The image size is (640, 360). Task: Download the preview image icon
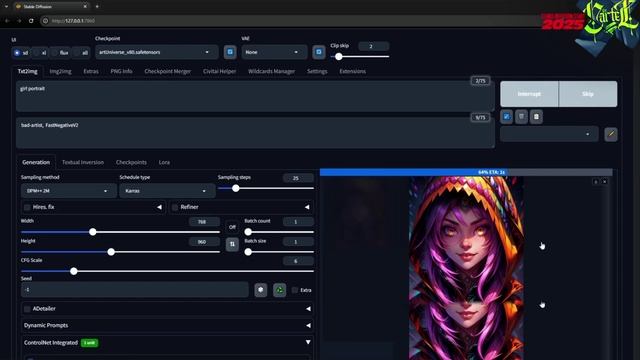point(596,181)
